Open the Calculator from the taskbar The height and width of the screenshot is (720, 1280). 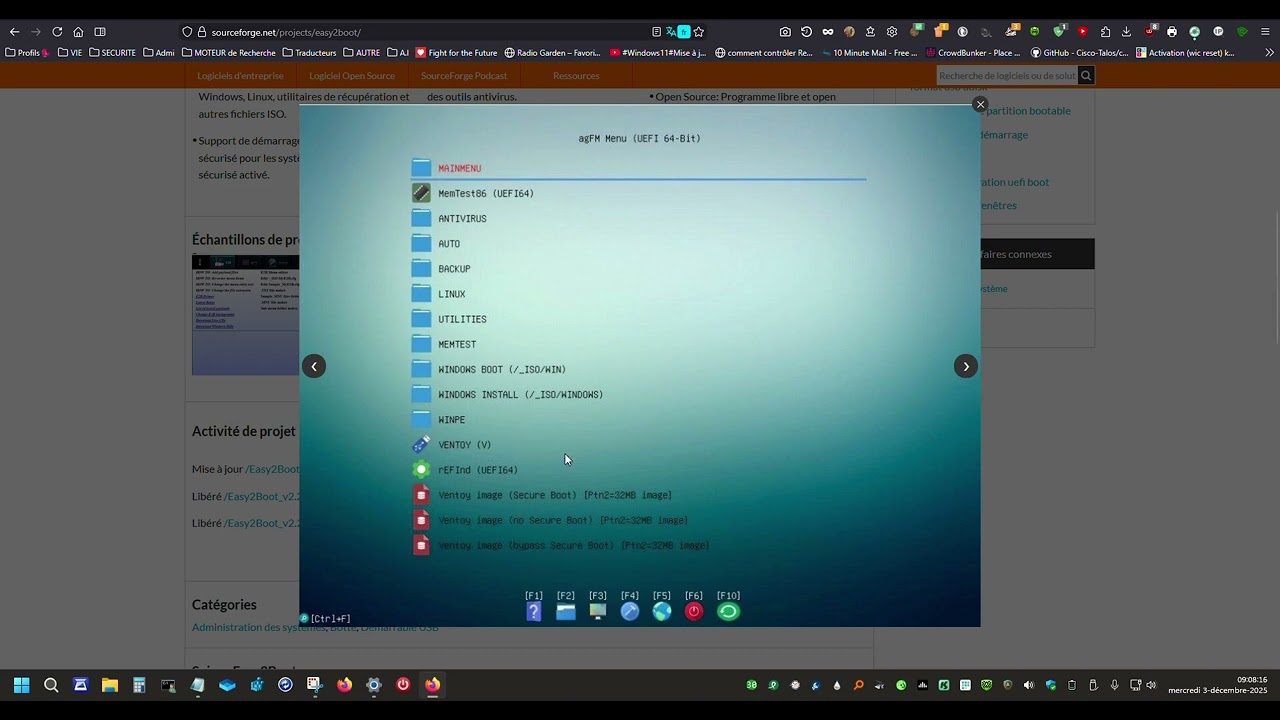pos(139,685)
